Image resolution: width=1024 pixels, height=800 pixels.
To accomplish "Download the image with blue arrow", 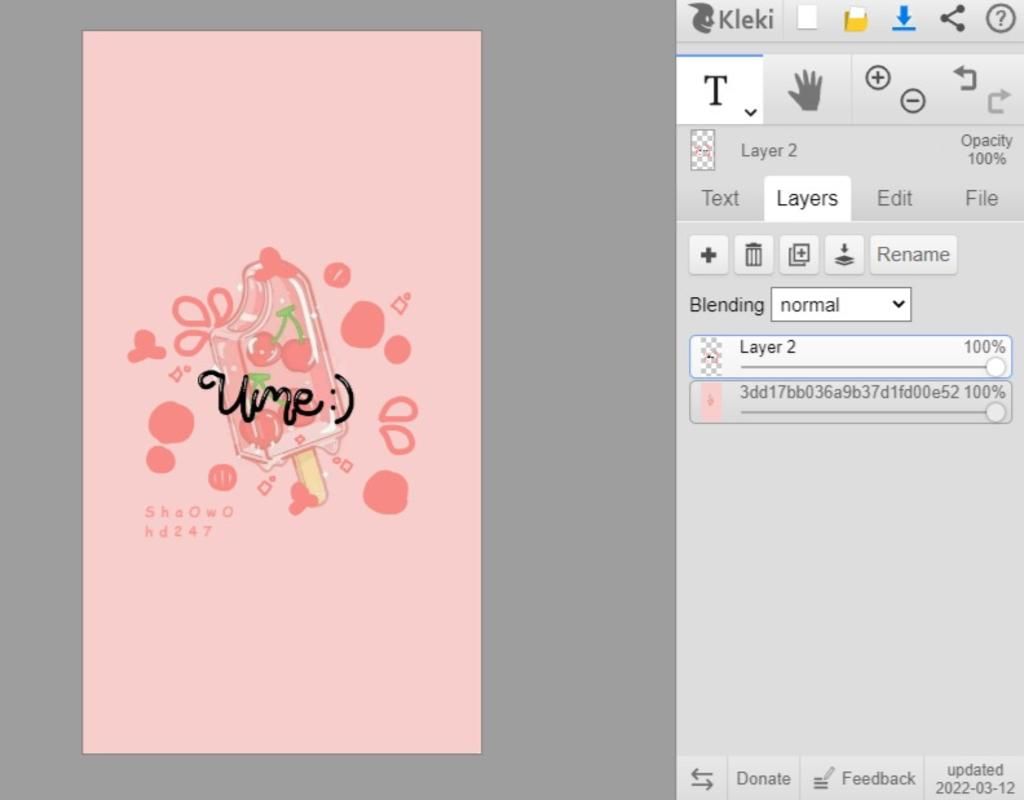I will (904, 19).
